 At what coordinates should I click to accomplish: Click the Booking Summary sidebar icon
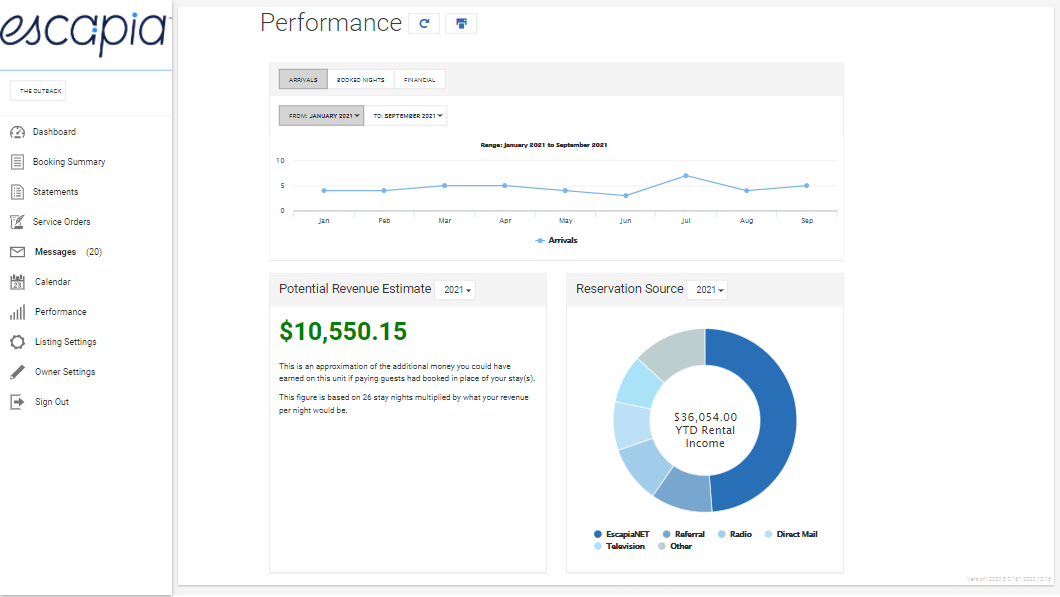pyautogui.click(x=17, y=162)
